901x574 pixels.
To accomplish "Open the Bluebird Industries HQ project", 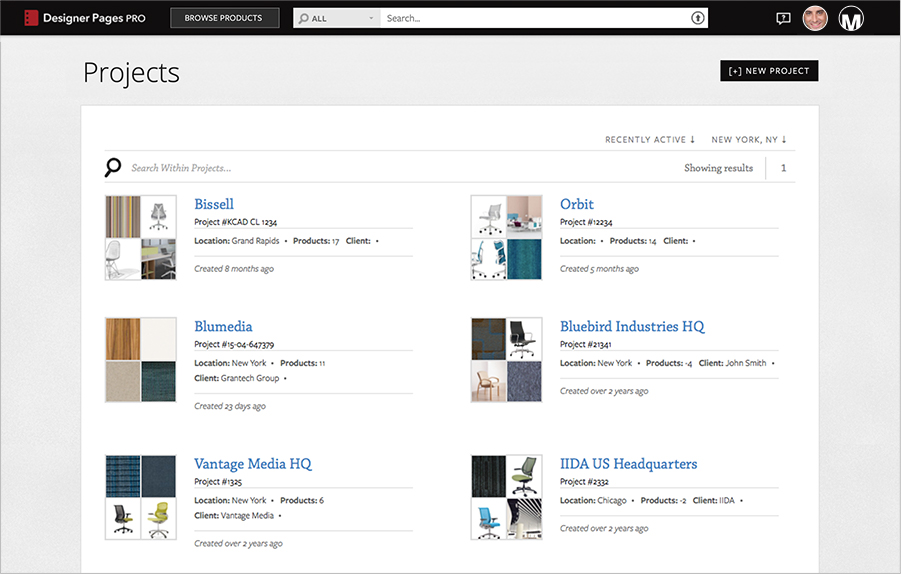I will point(632,326).
